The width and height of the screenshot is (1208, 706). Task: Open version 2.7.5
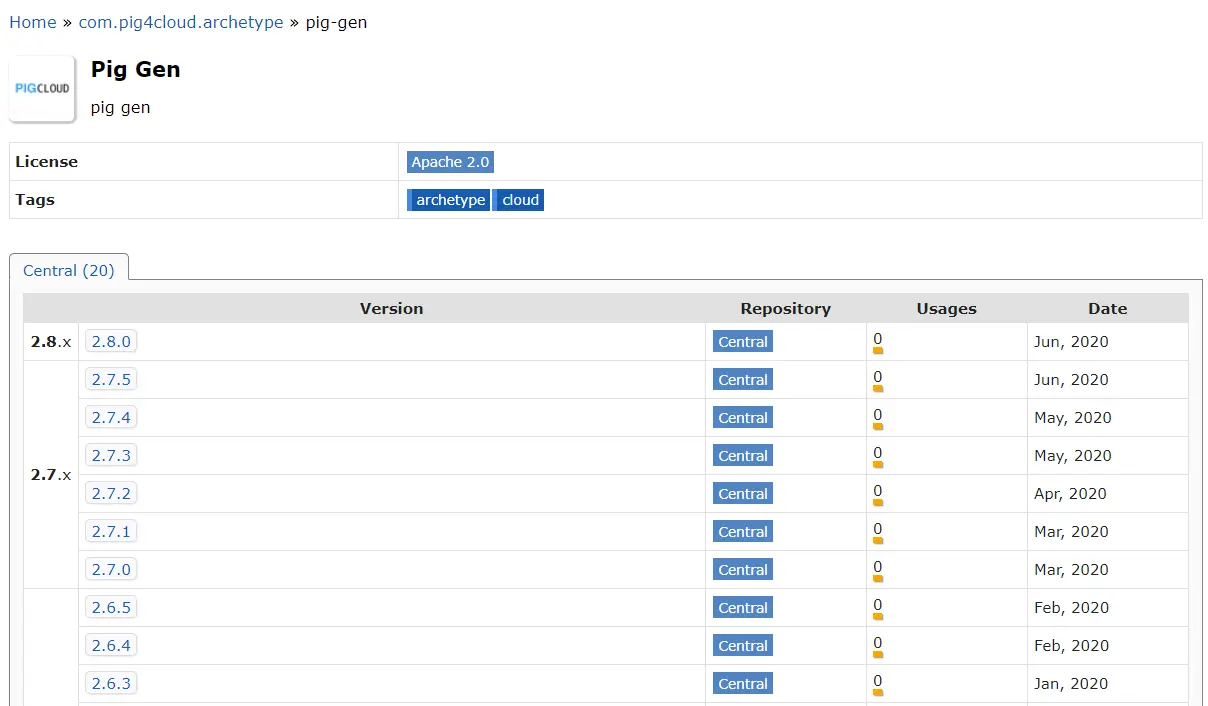111,380
